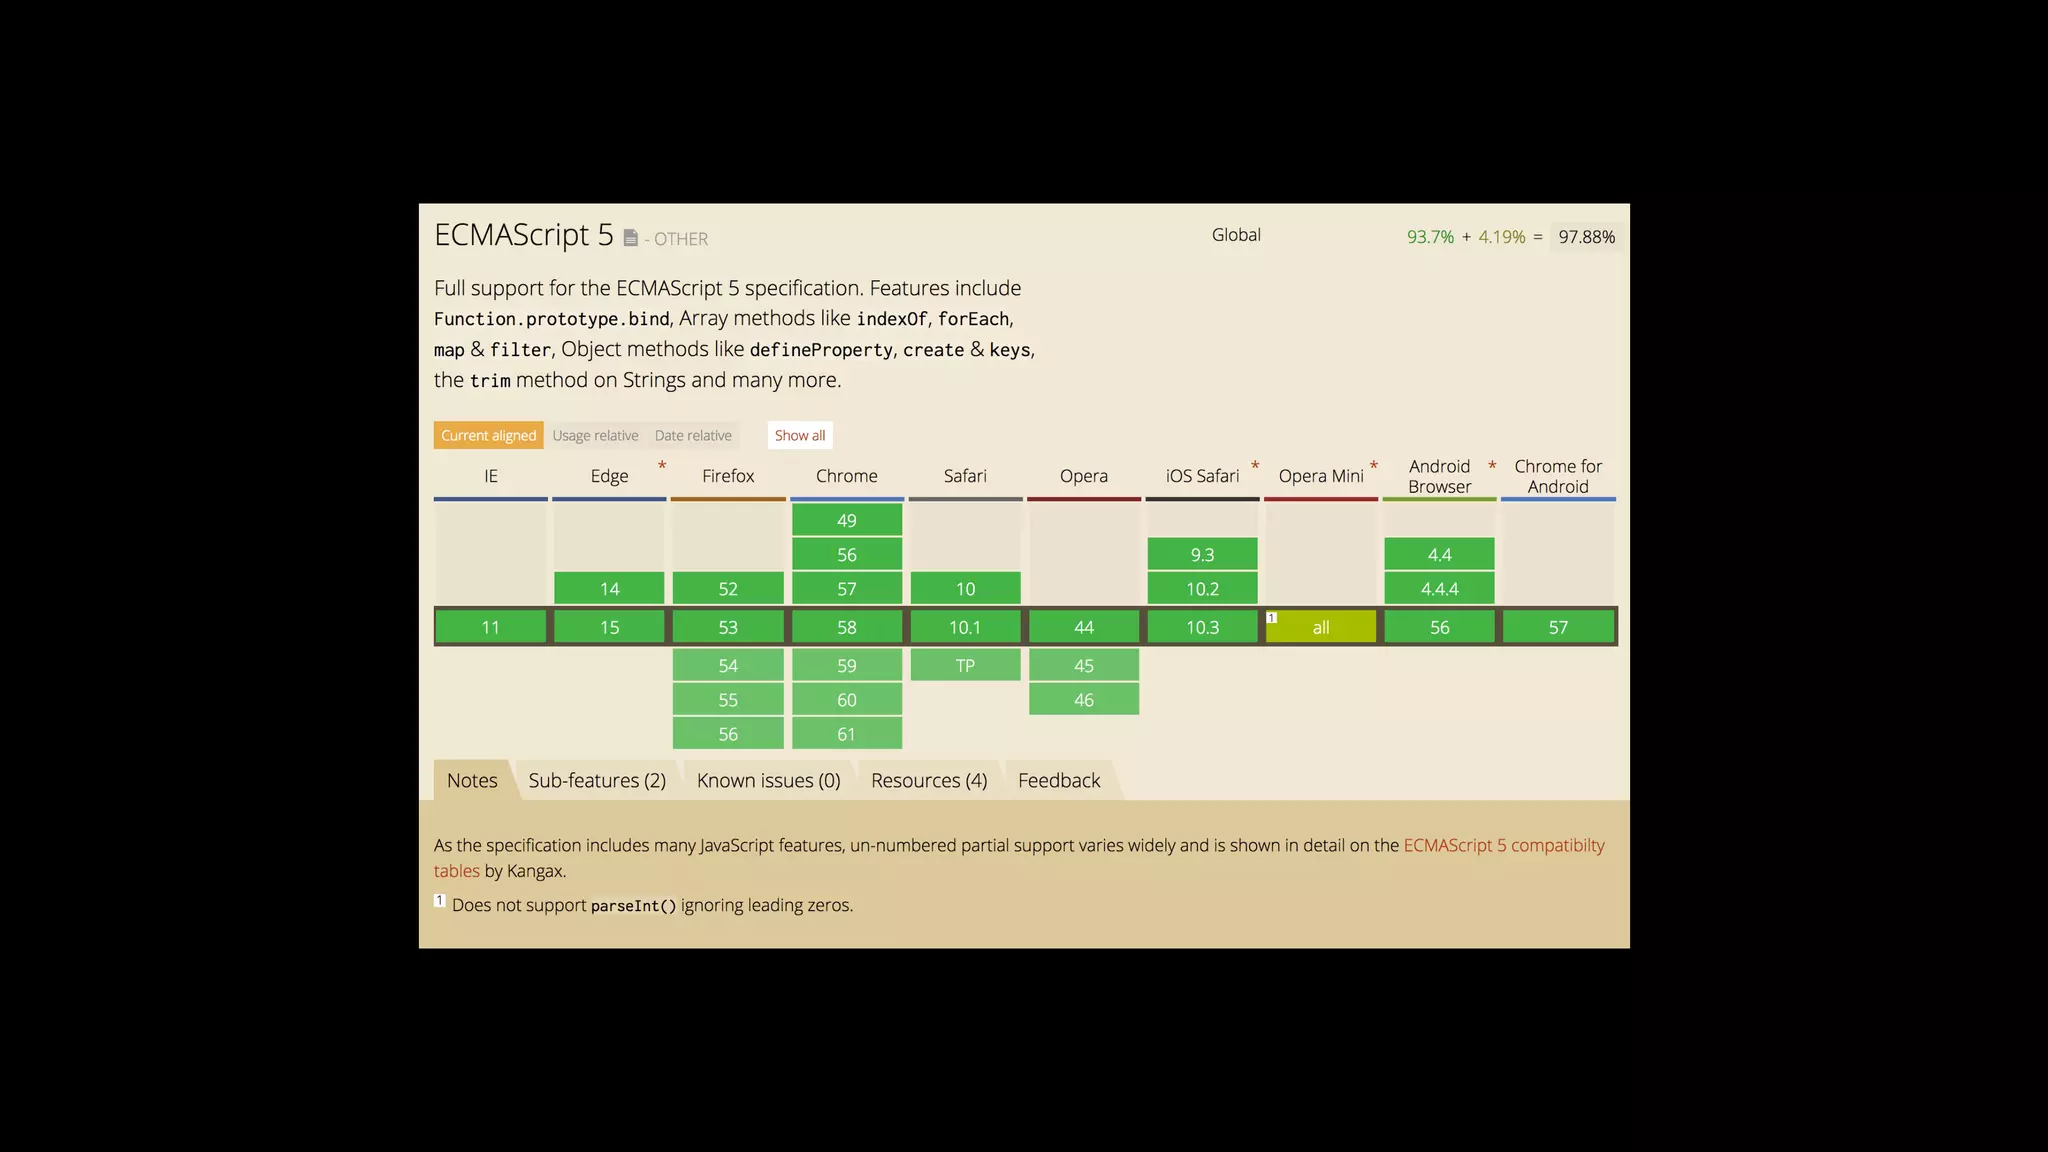Click the Safari TP version cell
The image size is (2048, 1152).
coord(965,666)
